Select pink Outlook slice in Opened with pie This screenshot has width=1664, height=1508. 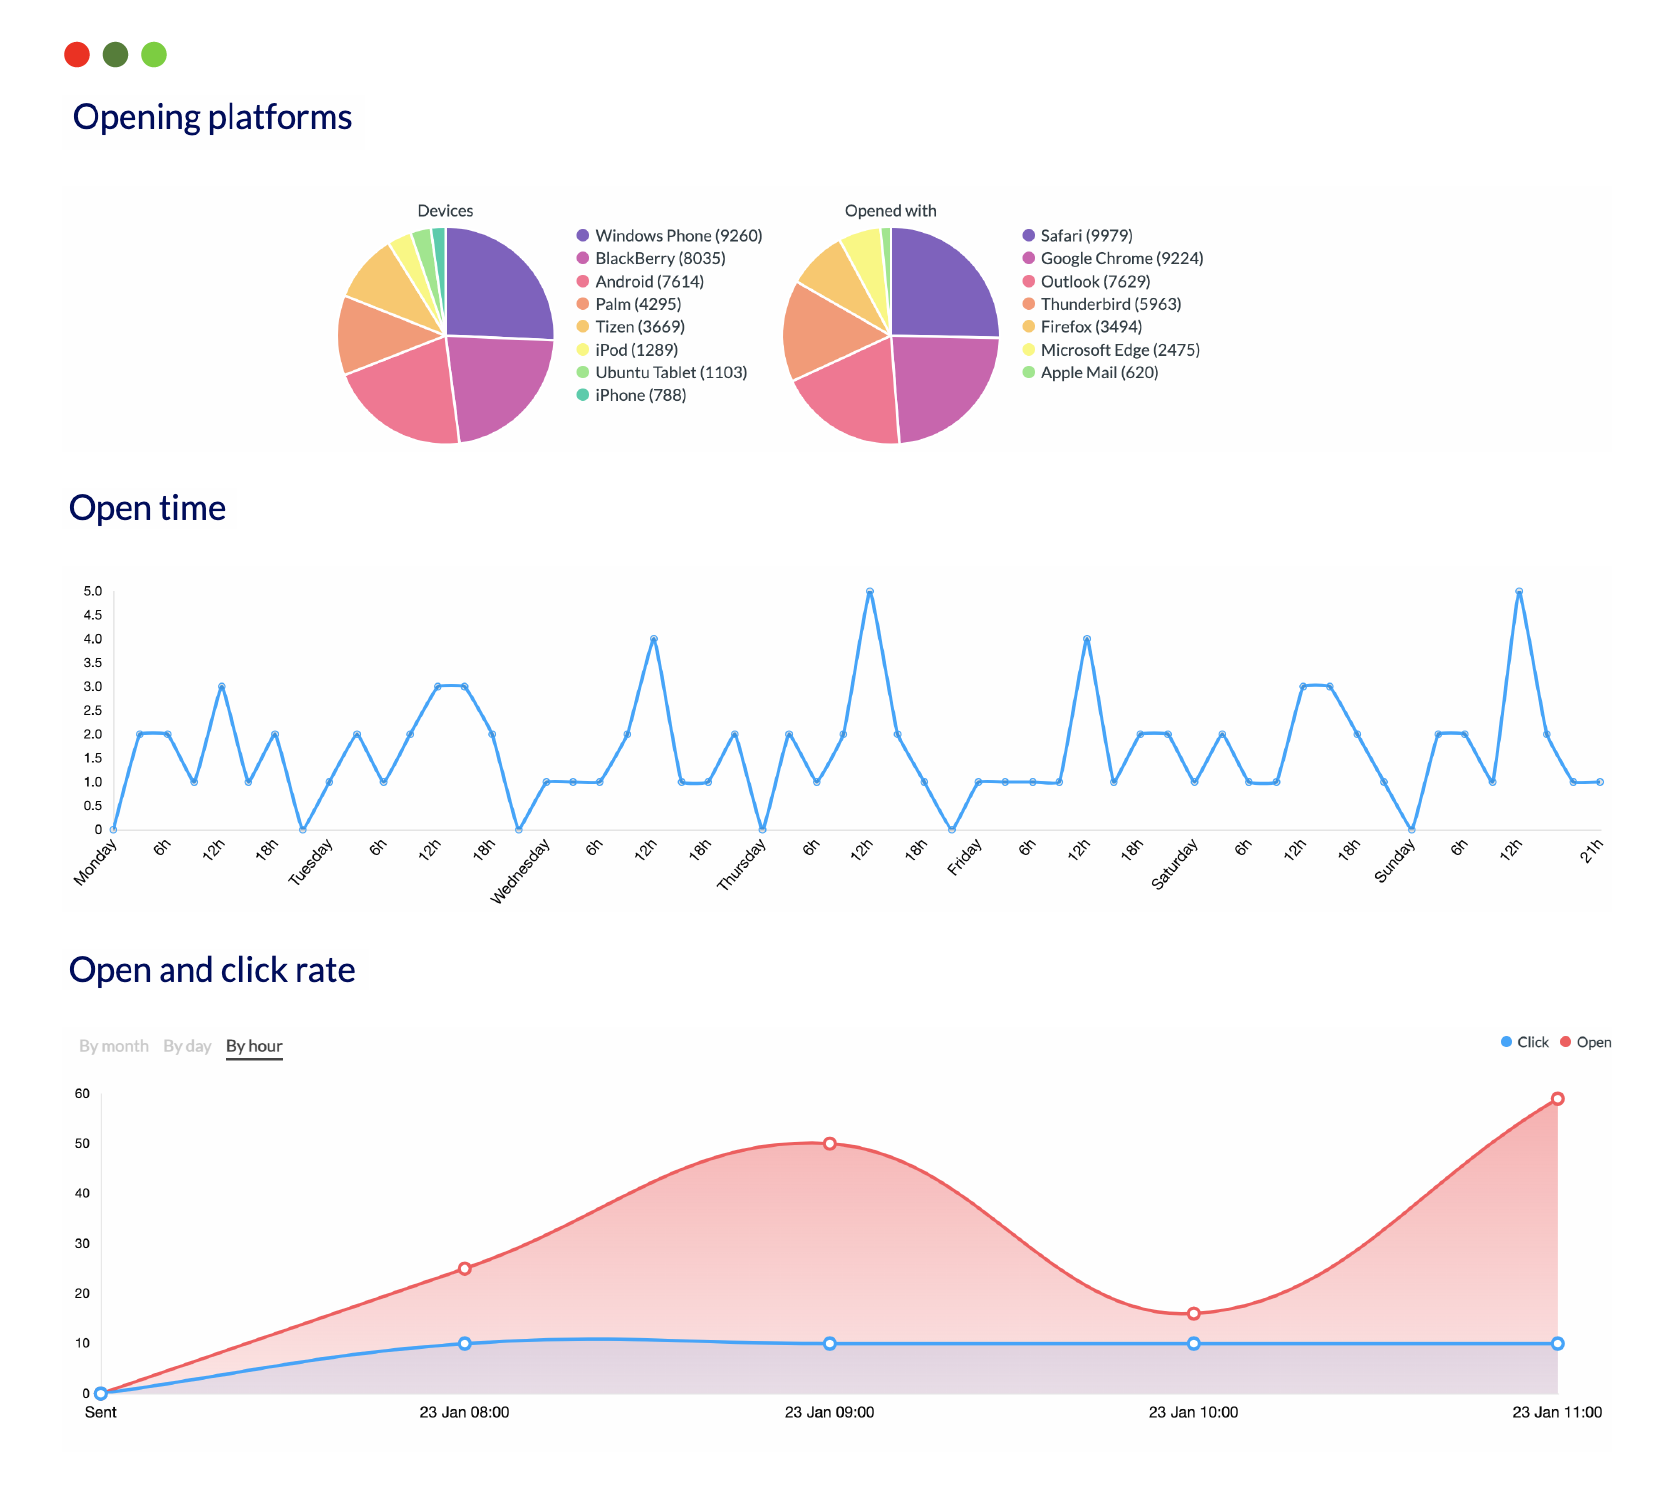coord(855,395)
